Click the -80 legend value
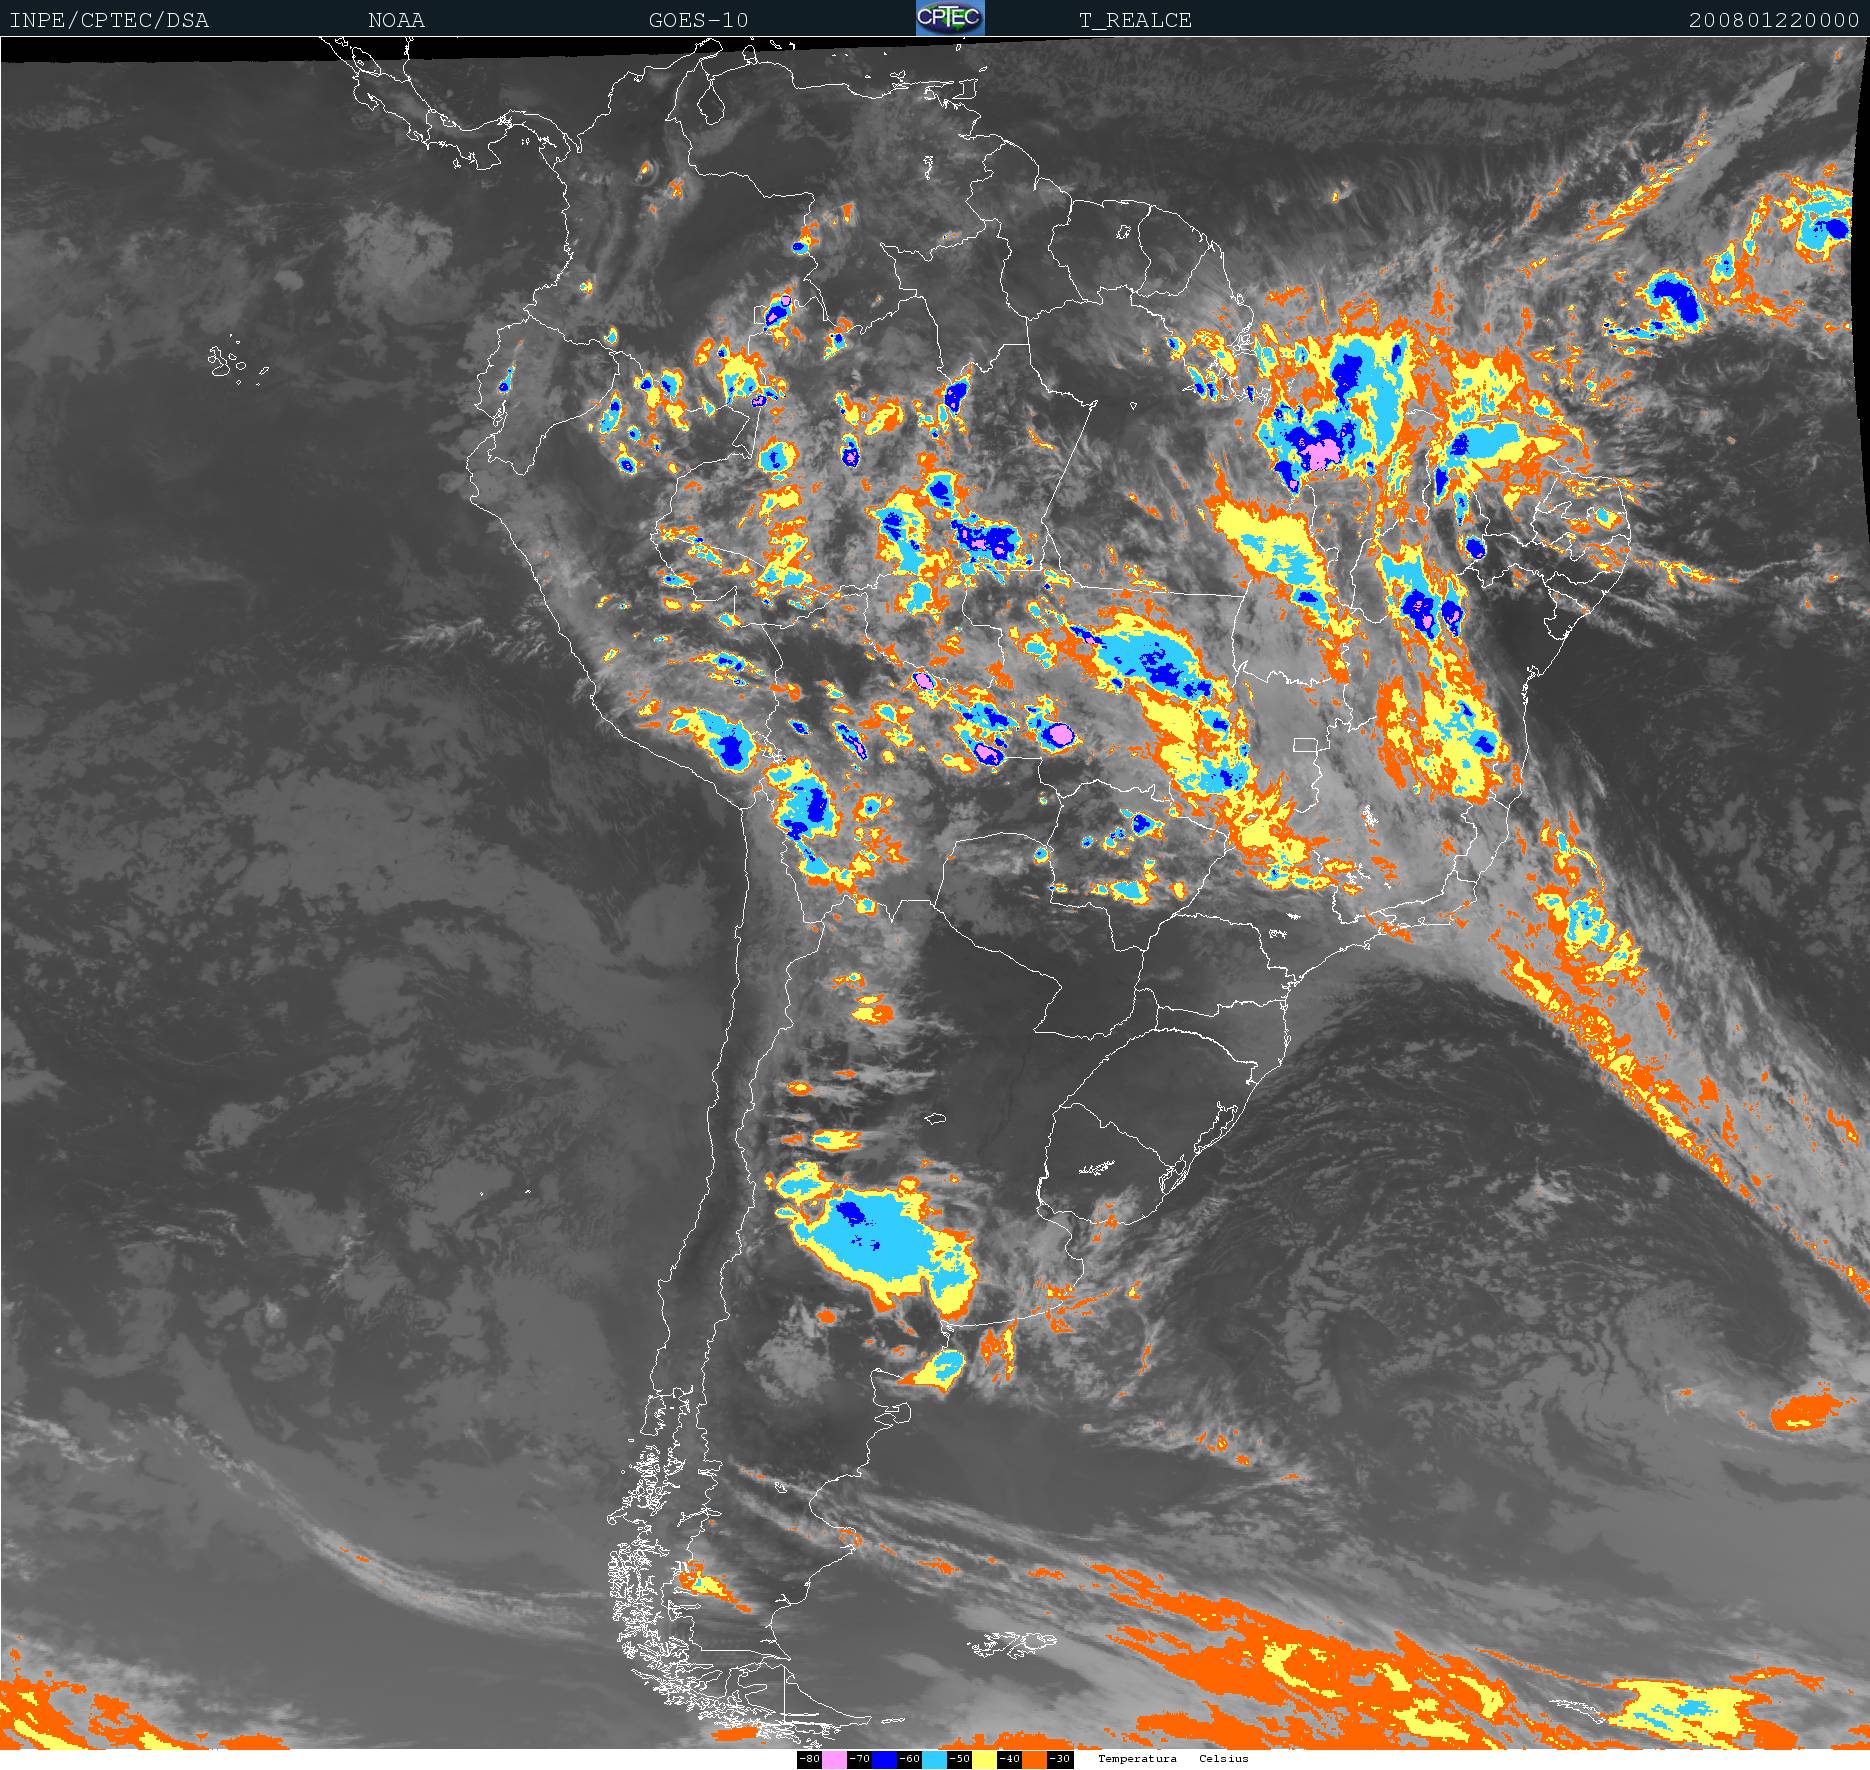Viewport: 1870px width, 1770px height. (810, 1759)
